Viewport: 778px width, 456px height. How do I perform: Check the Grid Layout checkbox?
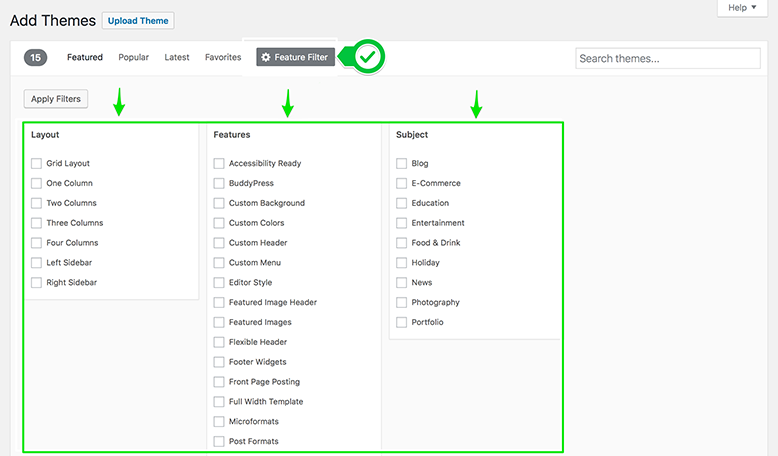point(36,163)
